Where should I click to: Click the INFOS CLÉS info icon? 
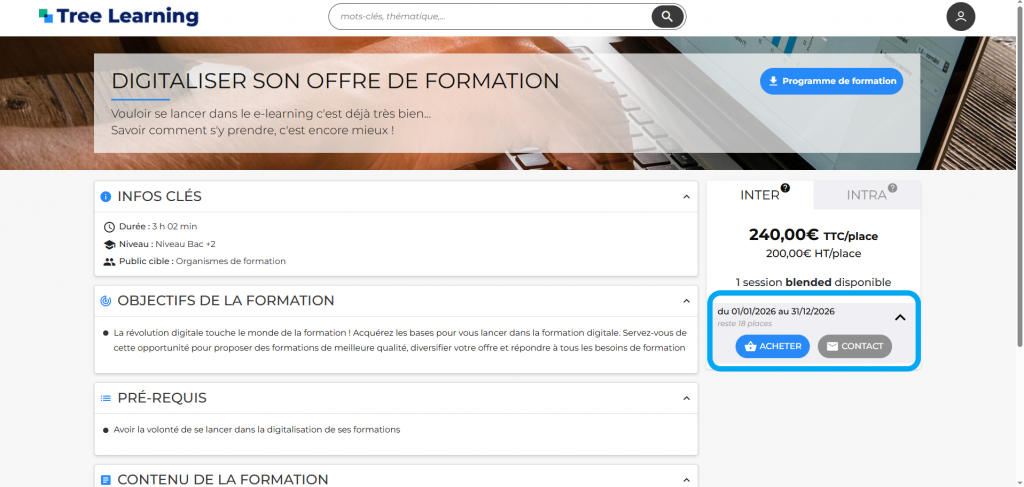point(106,197)
